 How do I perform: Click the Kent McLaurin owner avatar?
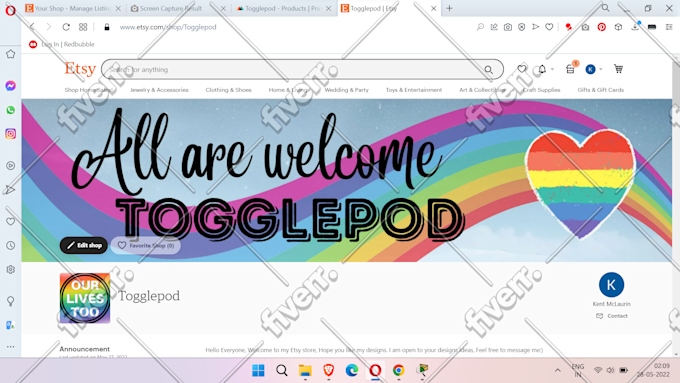(x=611, y=285)
